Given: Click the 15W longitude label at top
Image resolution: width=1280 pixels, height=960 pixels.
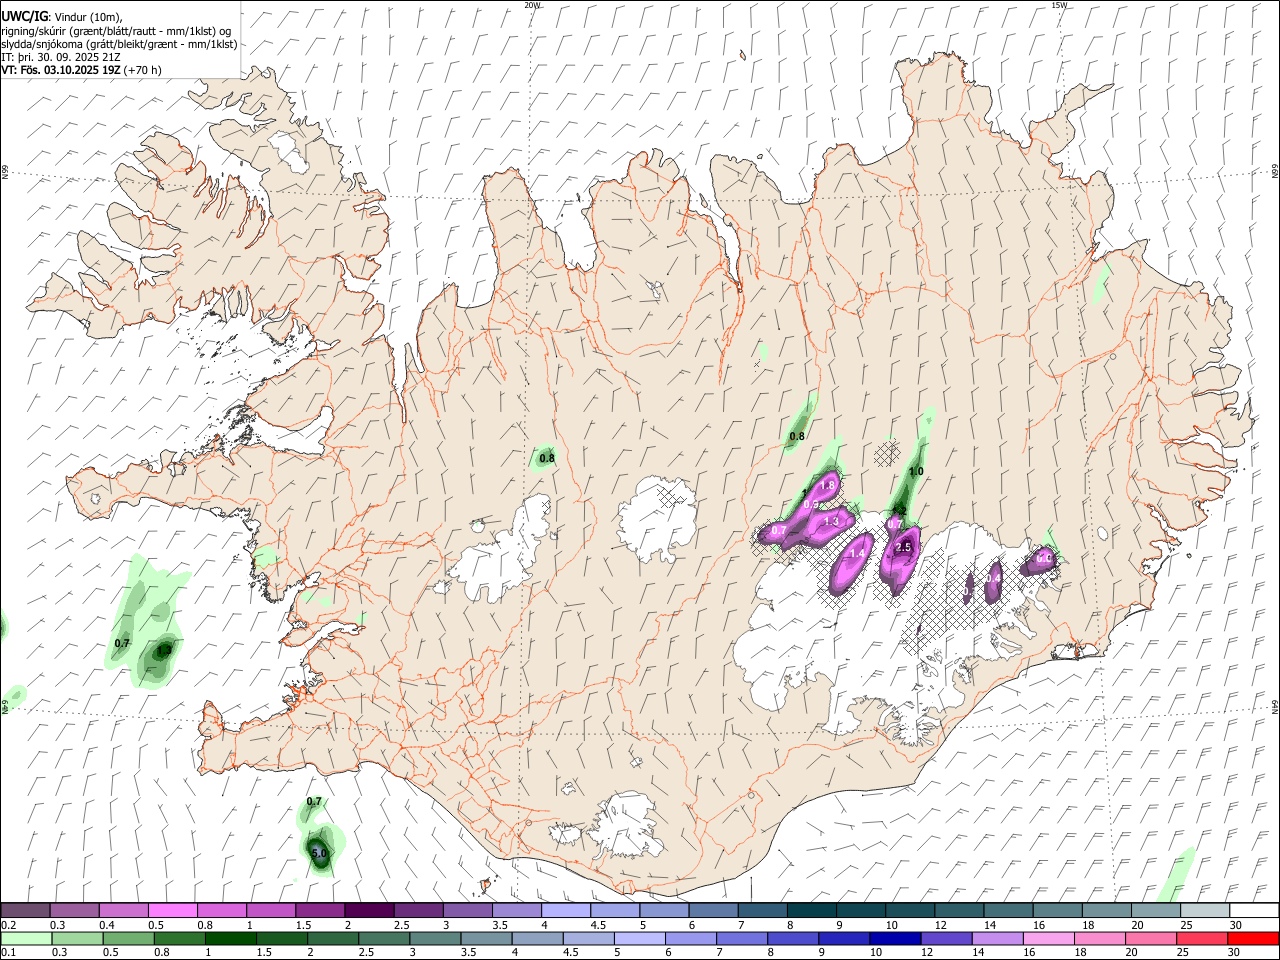Looking at the screenshot, I should (1059, 5).
